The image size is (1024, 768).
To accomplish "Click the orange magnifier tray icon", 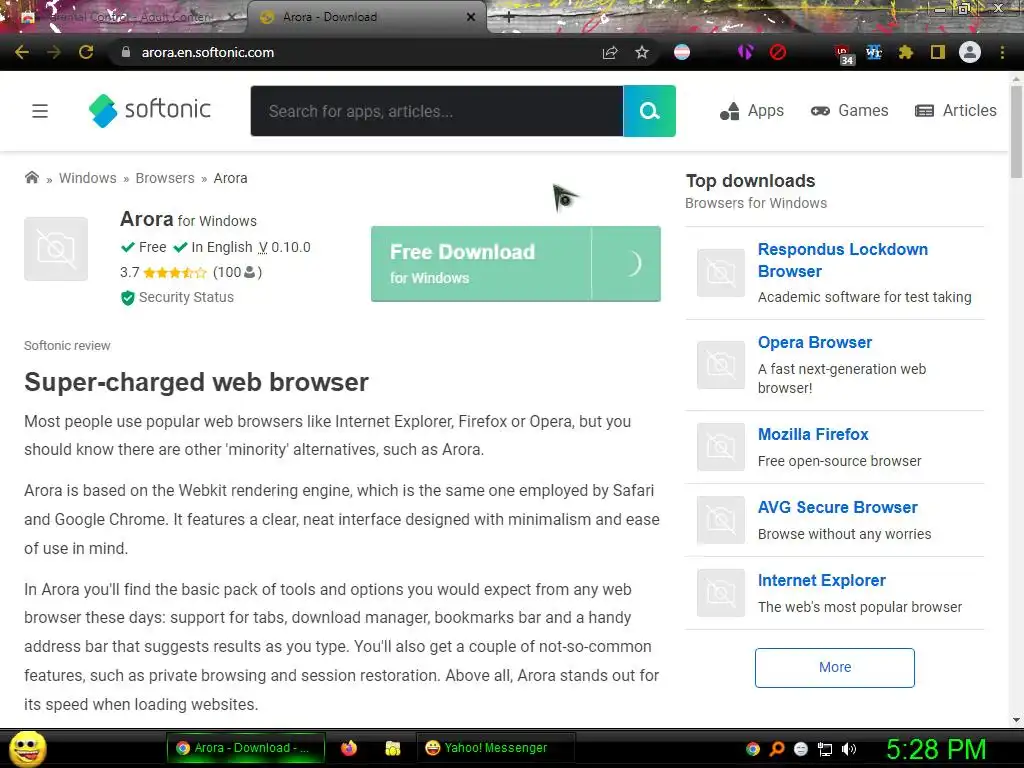I will (x=776, y=749).
